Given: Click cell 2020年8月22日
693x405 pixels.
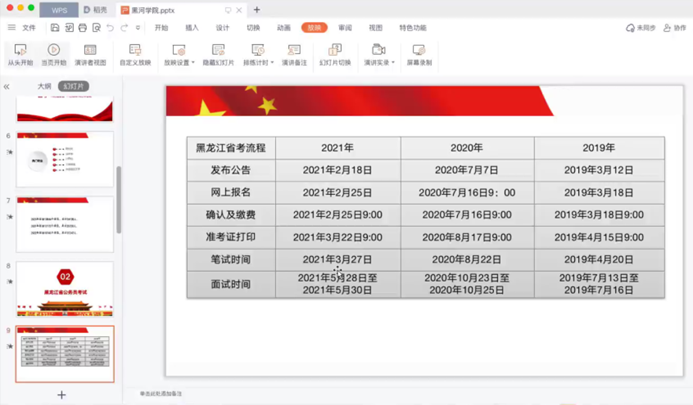Looking at the screenshot, I should pos(467,260).
